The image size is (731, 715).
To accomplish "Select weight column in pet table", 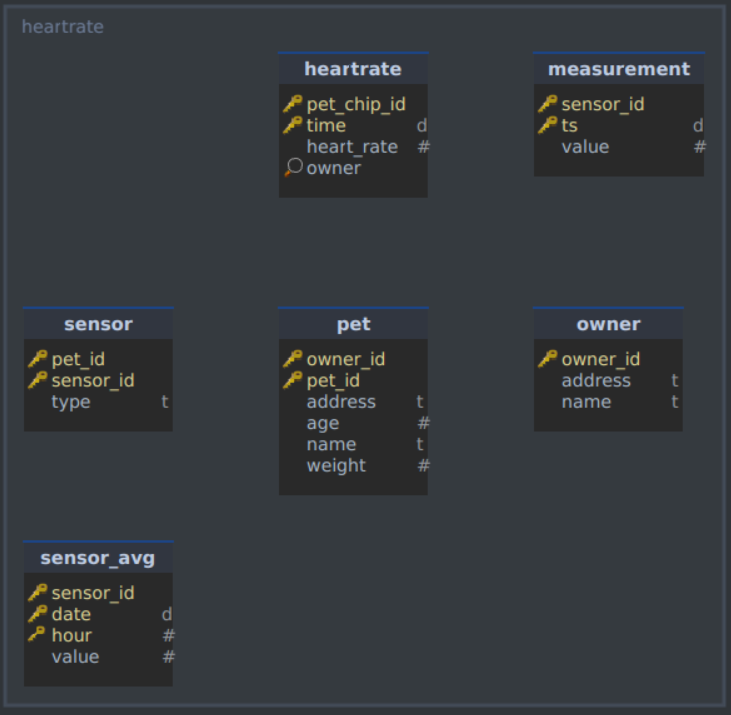I will (353, 466).
